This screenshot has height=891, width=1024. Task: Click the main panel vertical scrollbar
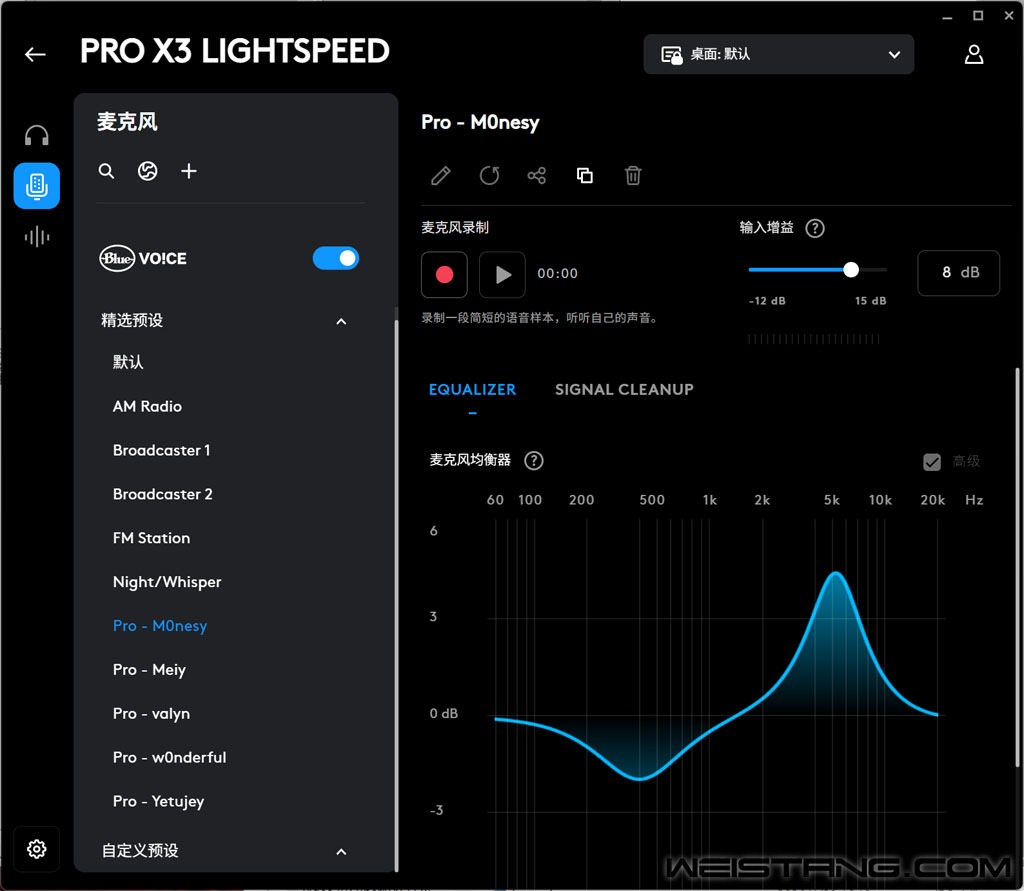pyautogui.click(x=1017, y=567)
